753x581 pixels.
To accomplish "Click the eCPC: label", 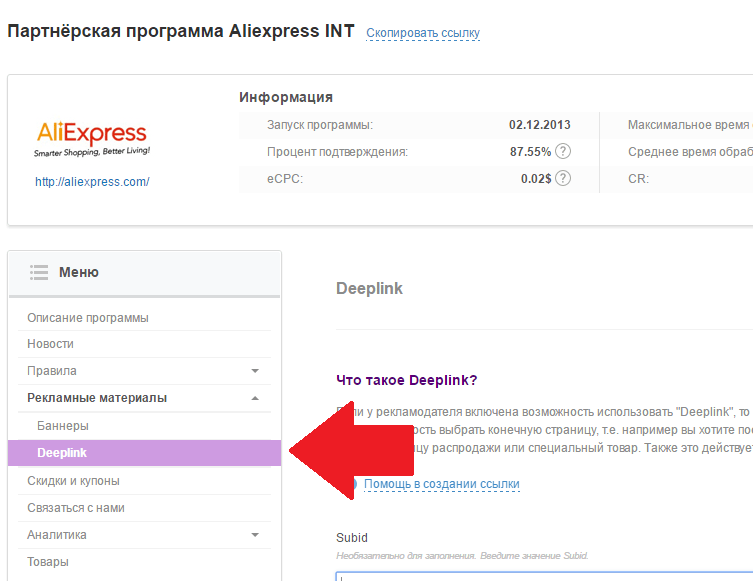I will (285, 179).
